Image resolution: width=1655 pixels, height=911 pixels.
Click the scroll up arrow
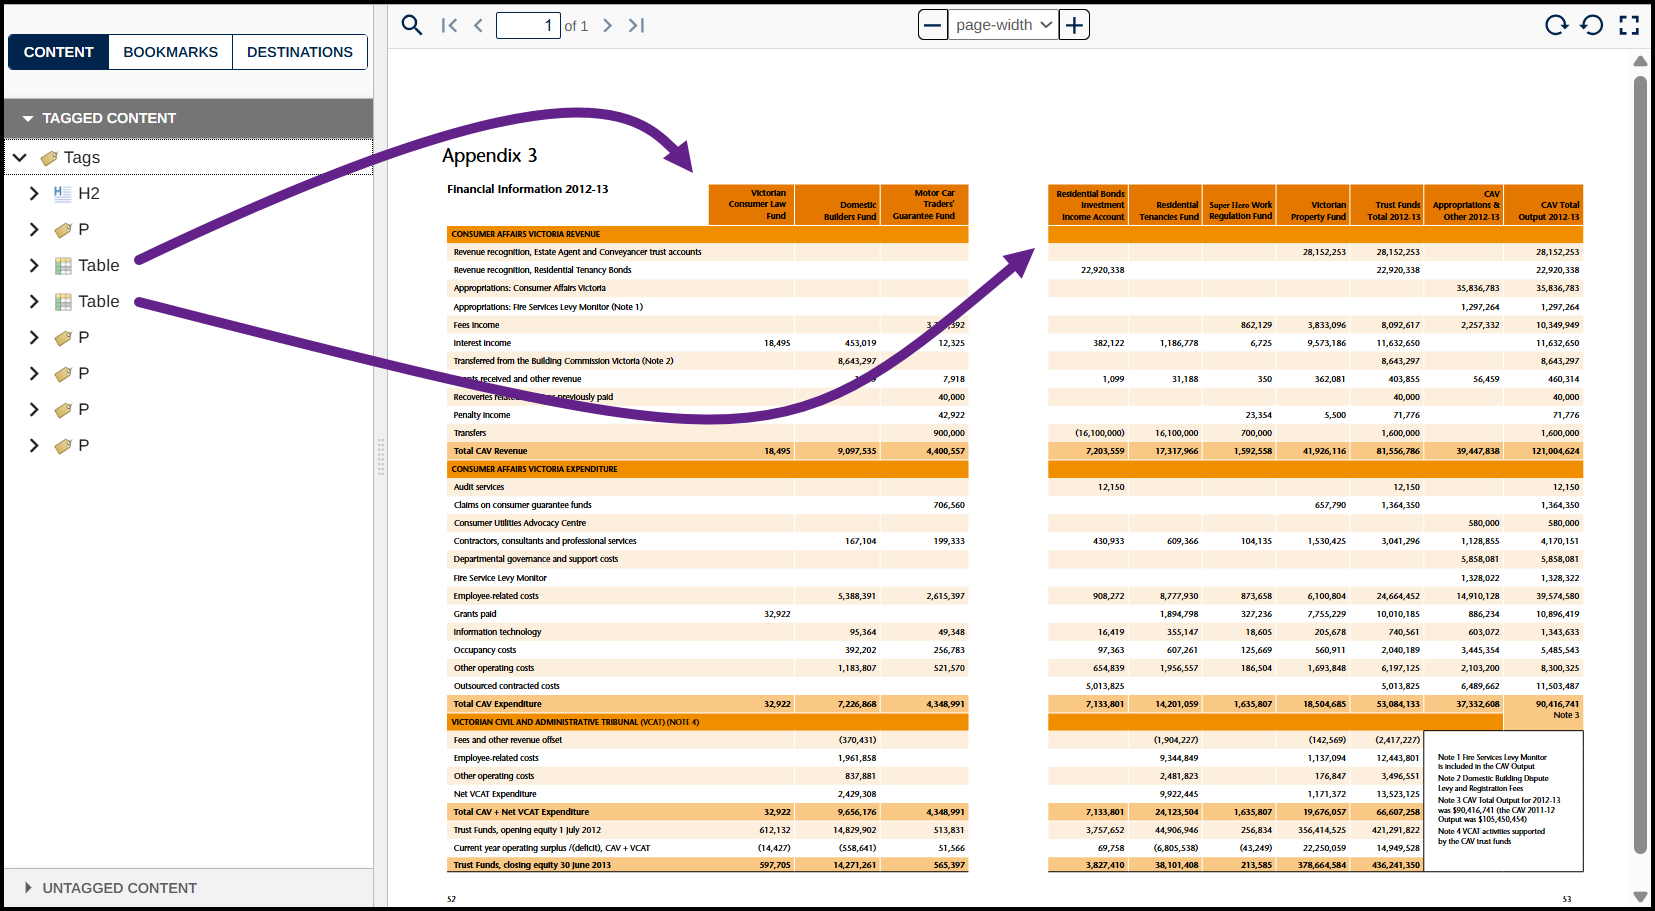click(1640, 61)
